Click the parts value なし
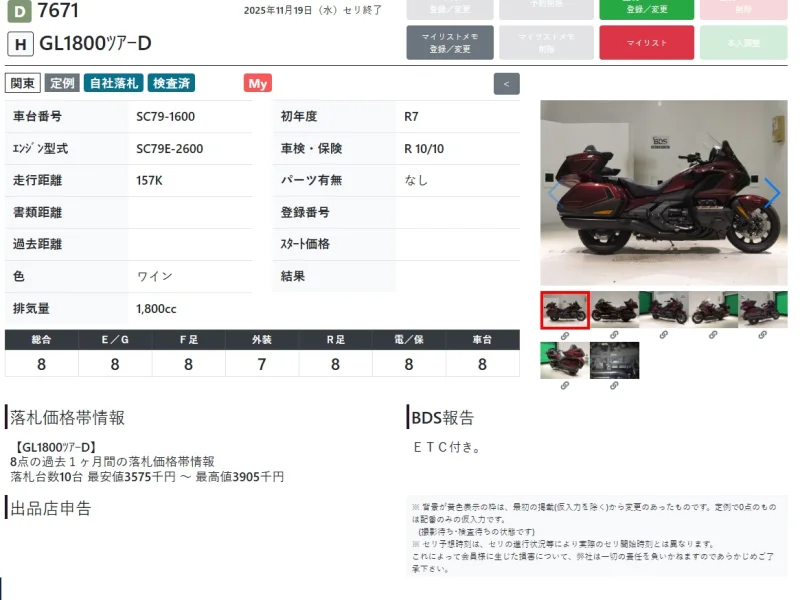 [x=416, y=180]
